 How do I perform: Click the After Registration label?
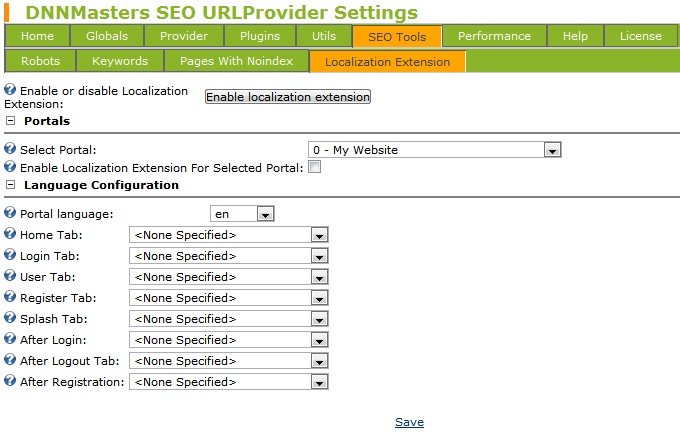(x=72, y=382)
